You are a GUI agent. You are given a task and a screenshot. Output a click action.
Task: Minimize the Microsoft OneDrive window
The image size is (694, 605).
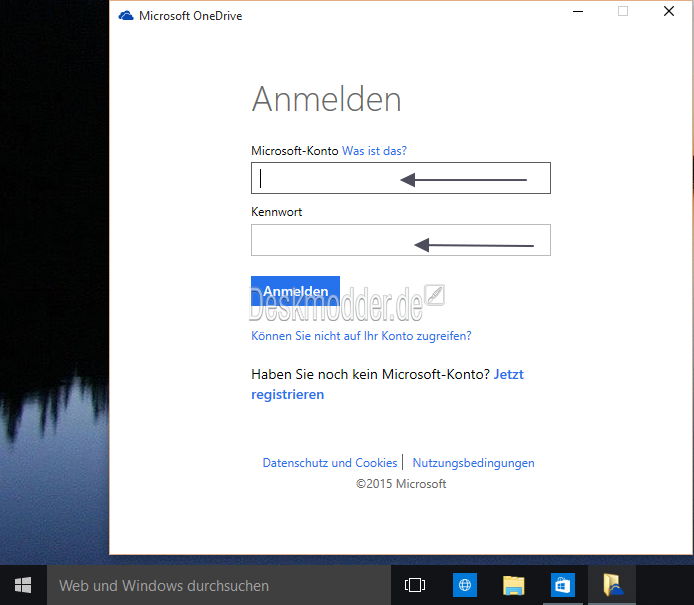(578, 12)
